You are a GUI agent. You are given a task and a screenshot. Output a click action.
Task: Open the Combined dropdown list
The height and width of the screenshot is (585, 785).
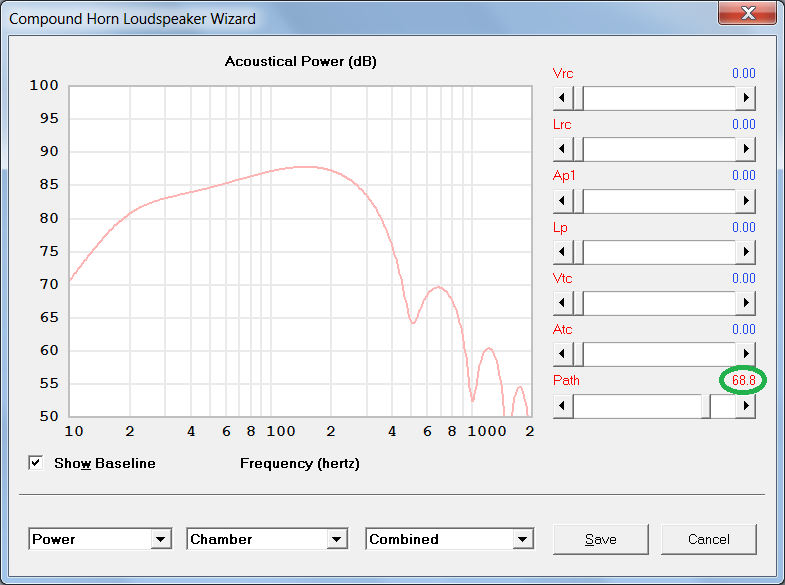pos(523,539)
